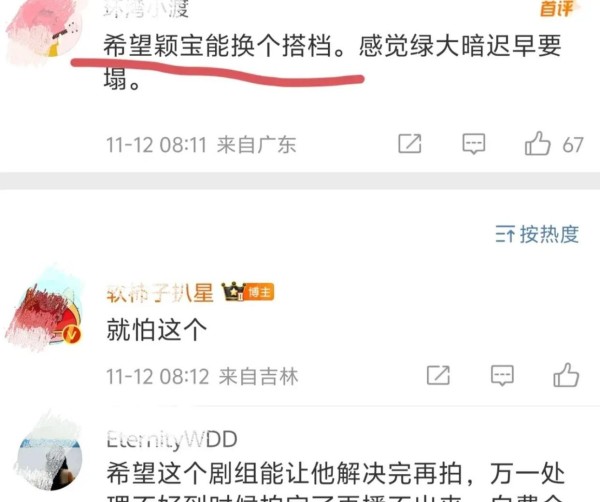Open the 按热度 sort dropdown
The width and height of the screenshot is (600, 502).
(x=537, y=234)
